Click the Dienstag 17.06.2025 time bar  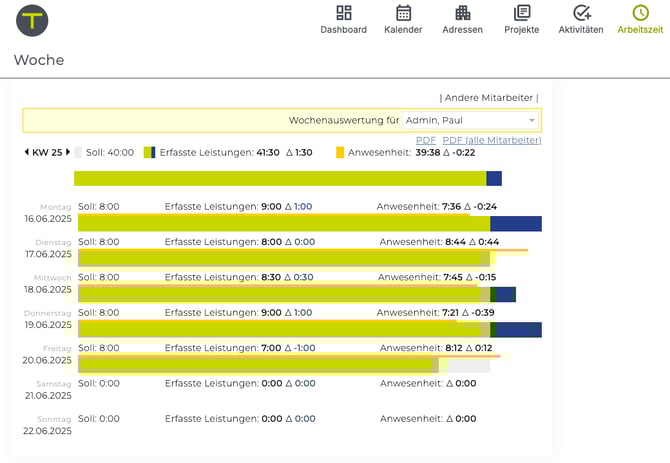click(284, 258)
